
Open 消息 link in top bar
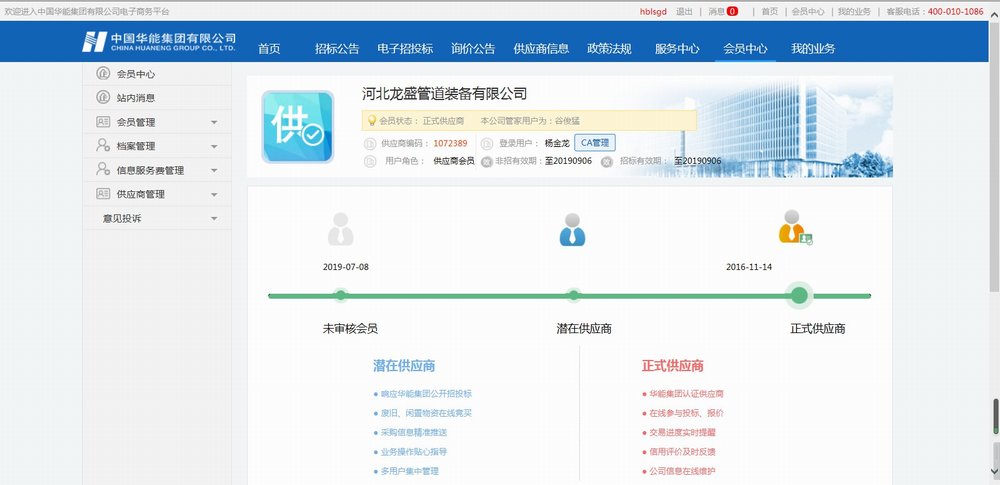[716, 11]
